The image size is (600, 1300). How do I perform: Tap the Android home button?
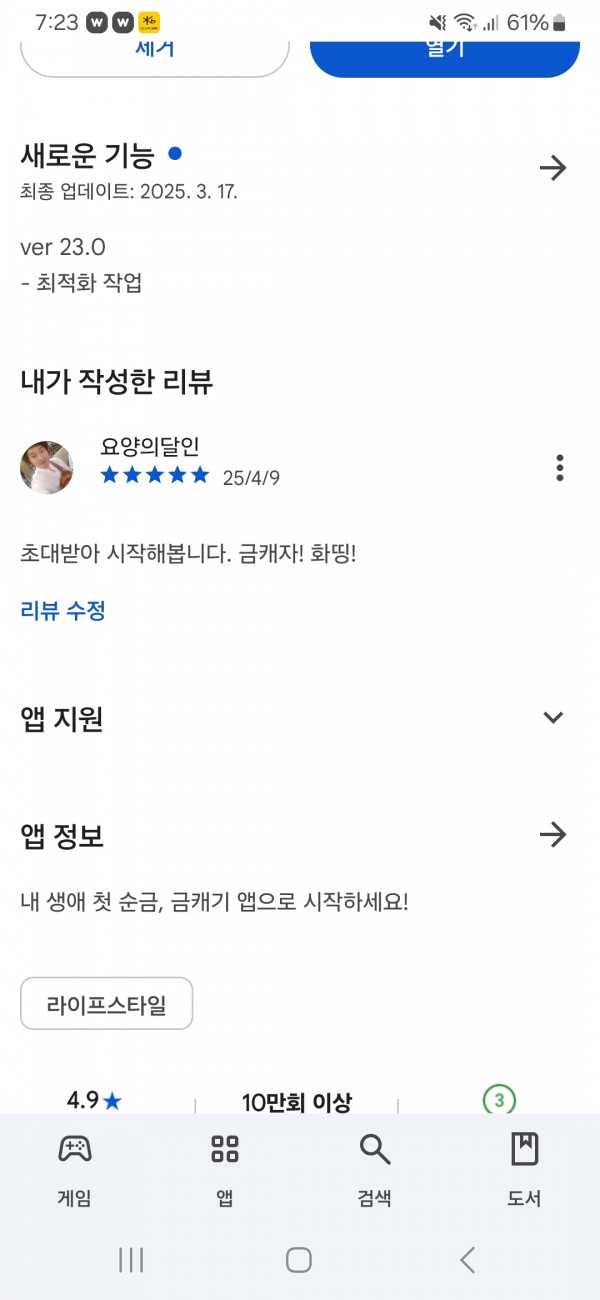[x=299, y=1260]
